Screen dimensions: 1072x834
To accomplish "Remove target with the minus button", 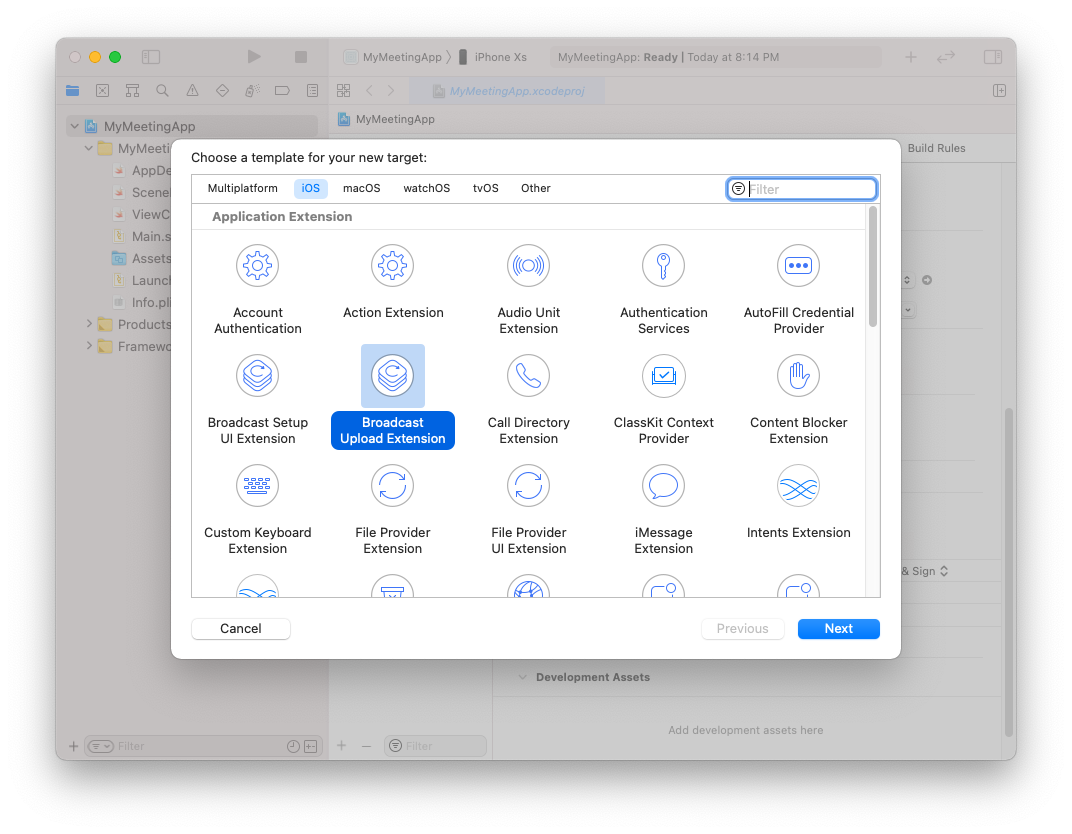I will click(x=366, y=746).
